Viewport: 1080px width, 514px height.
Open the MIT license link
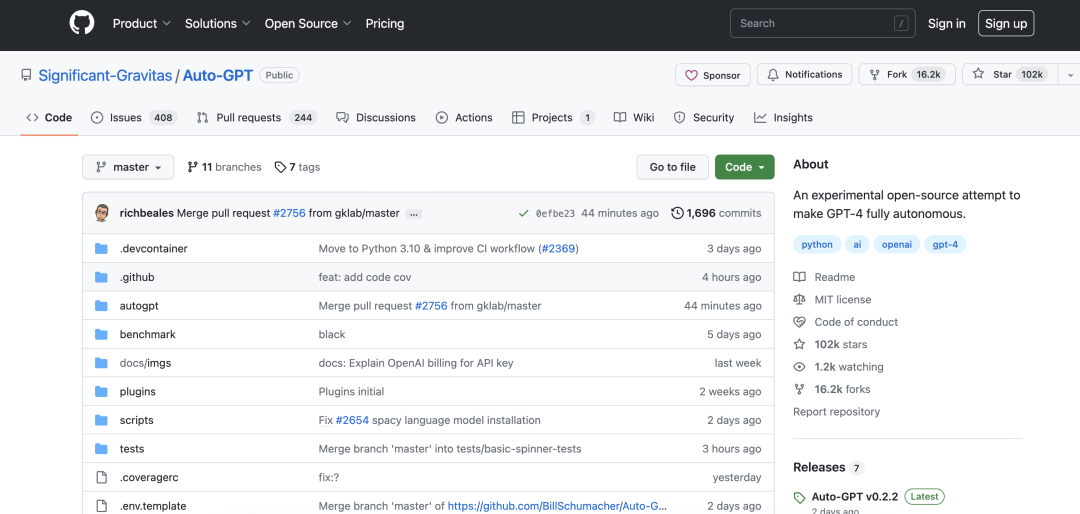click(x=833, y=300)
